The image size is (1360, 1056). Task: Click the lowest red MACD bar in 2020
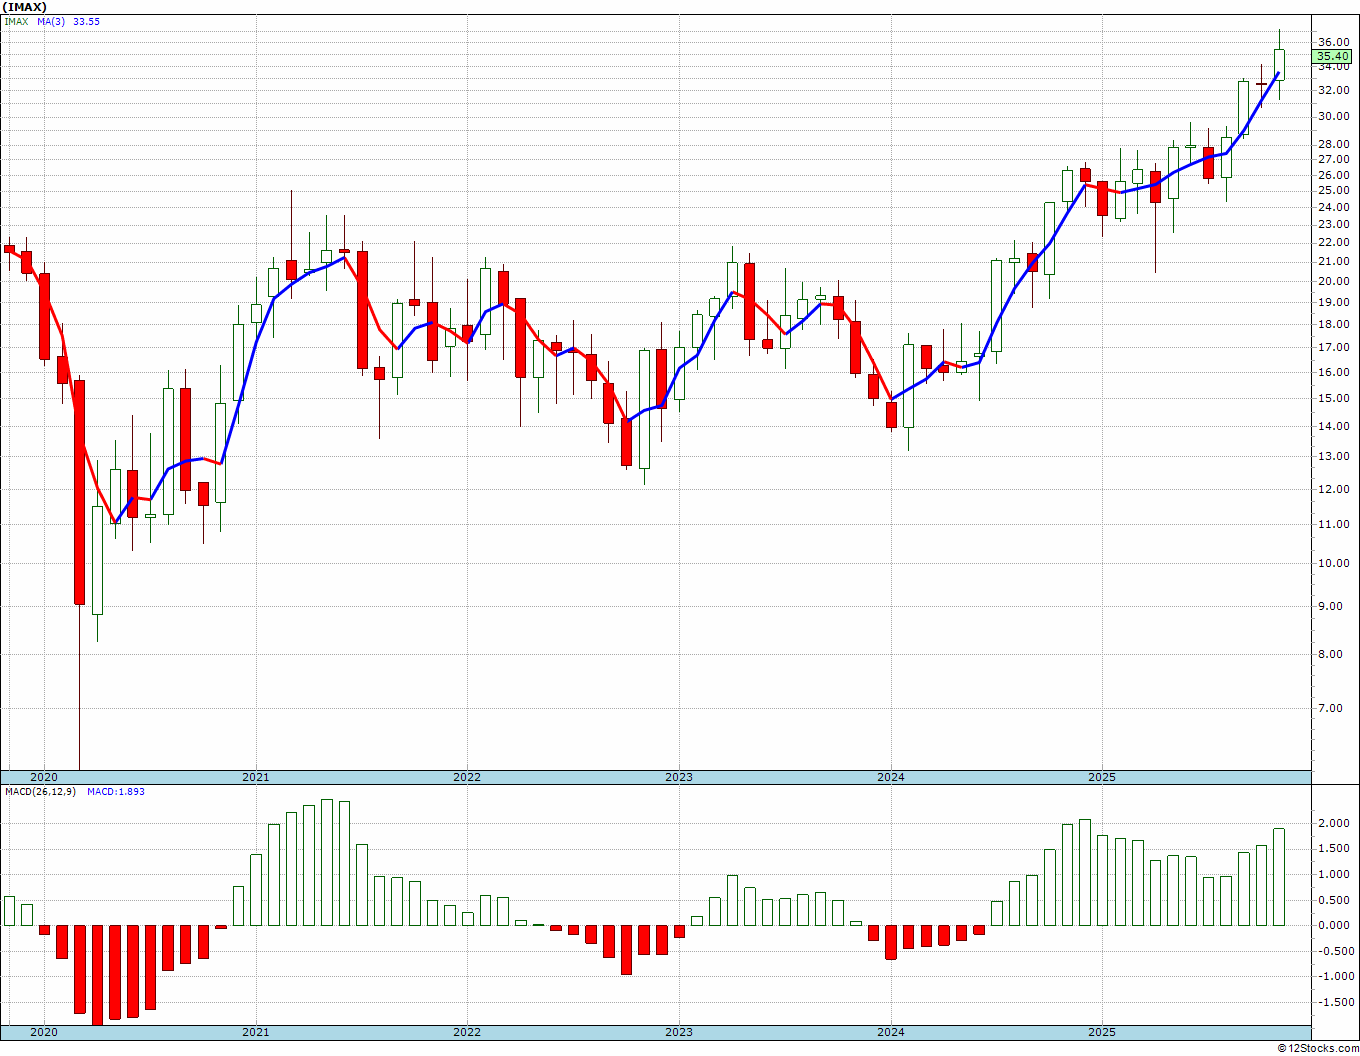[97, 975]
